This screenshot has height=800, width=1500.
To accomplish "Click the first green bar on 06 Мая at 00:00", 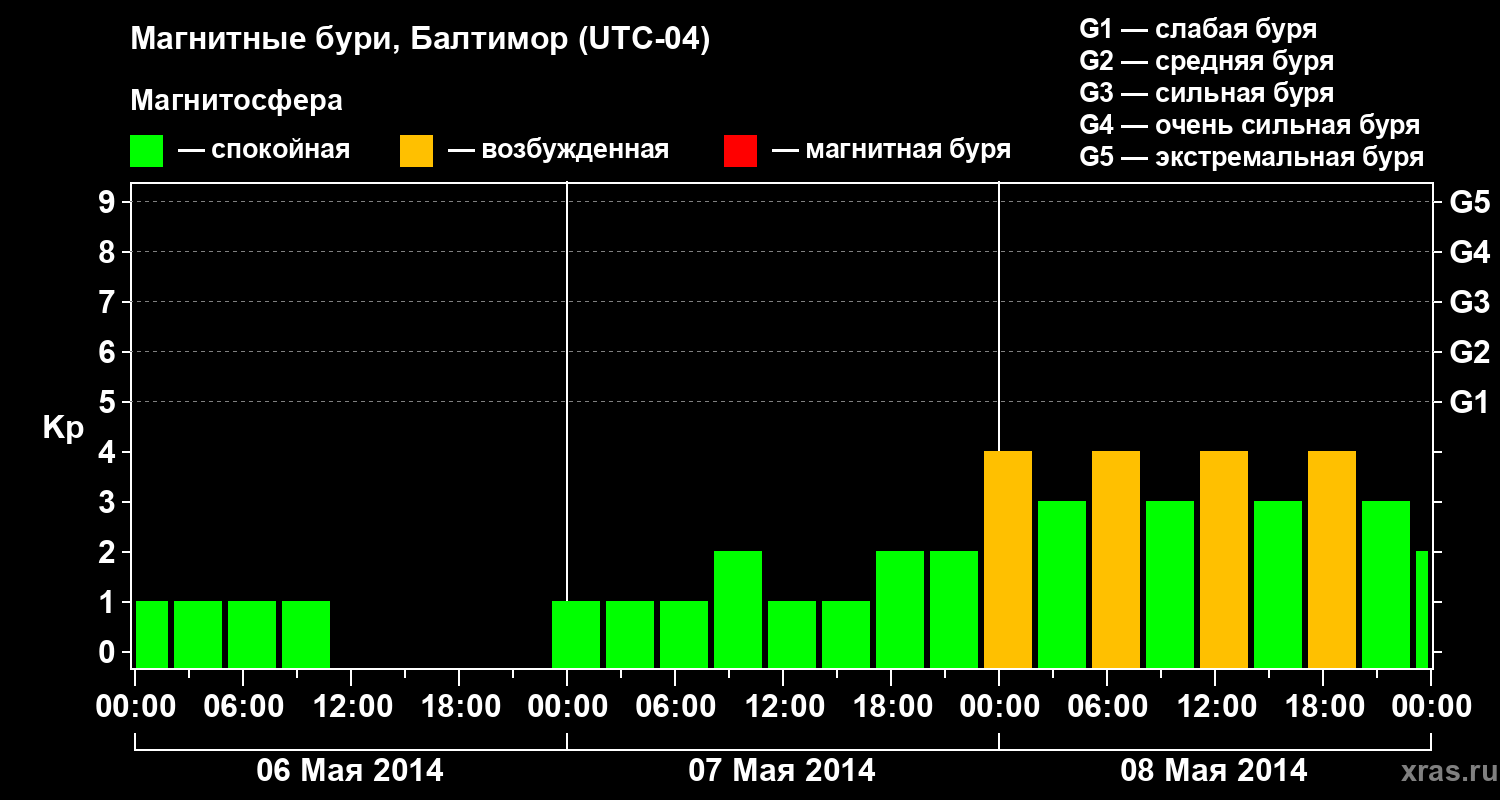I will [152, 634].
